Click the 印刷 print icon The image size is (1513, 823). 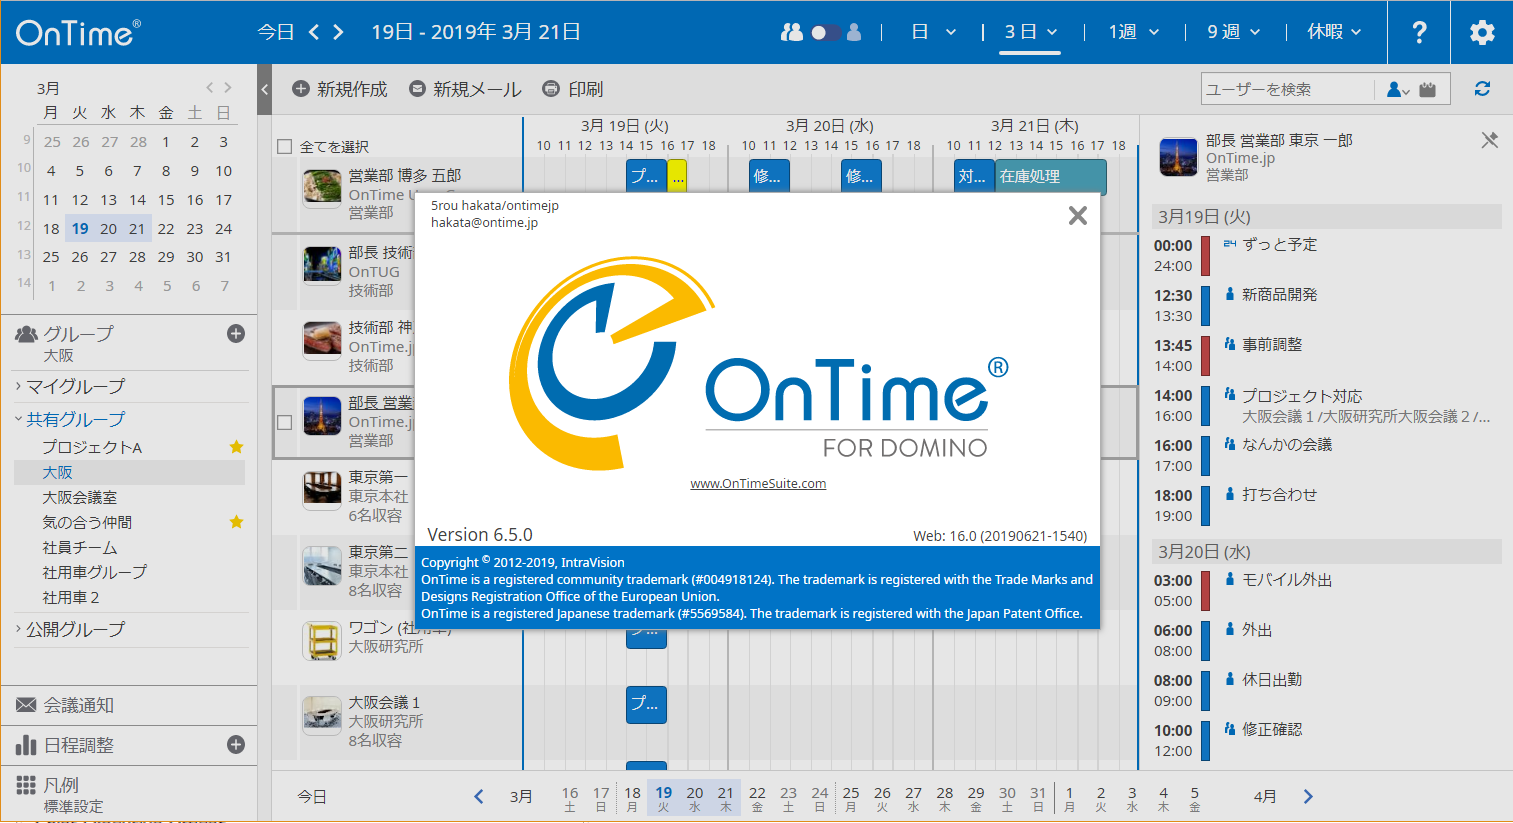[550, 89]
